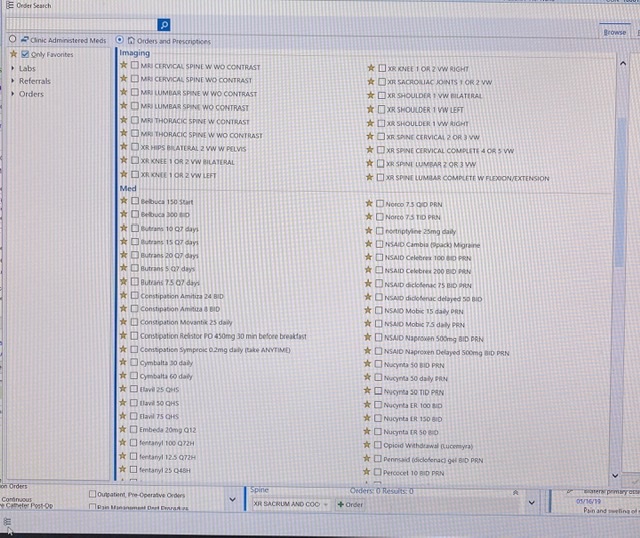Expand the Referrals tree node

pyautogui.click(x=13, y=81)
